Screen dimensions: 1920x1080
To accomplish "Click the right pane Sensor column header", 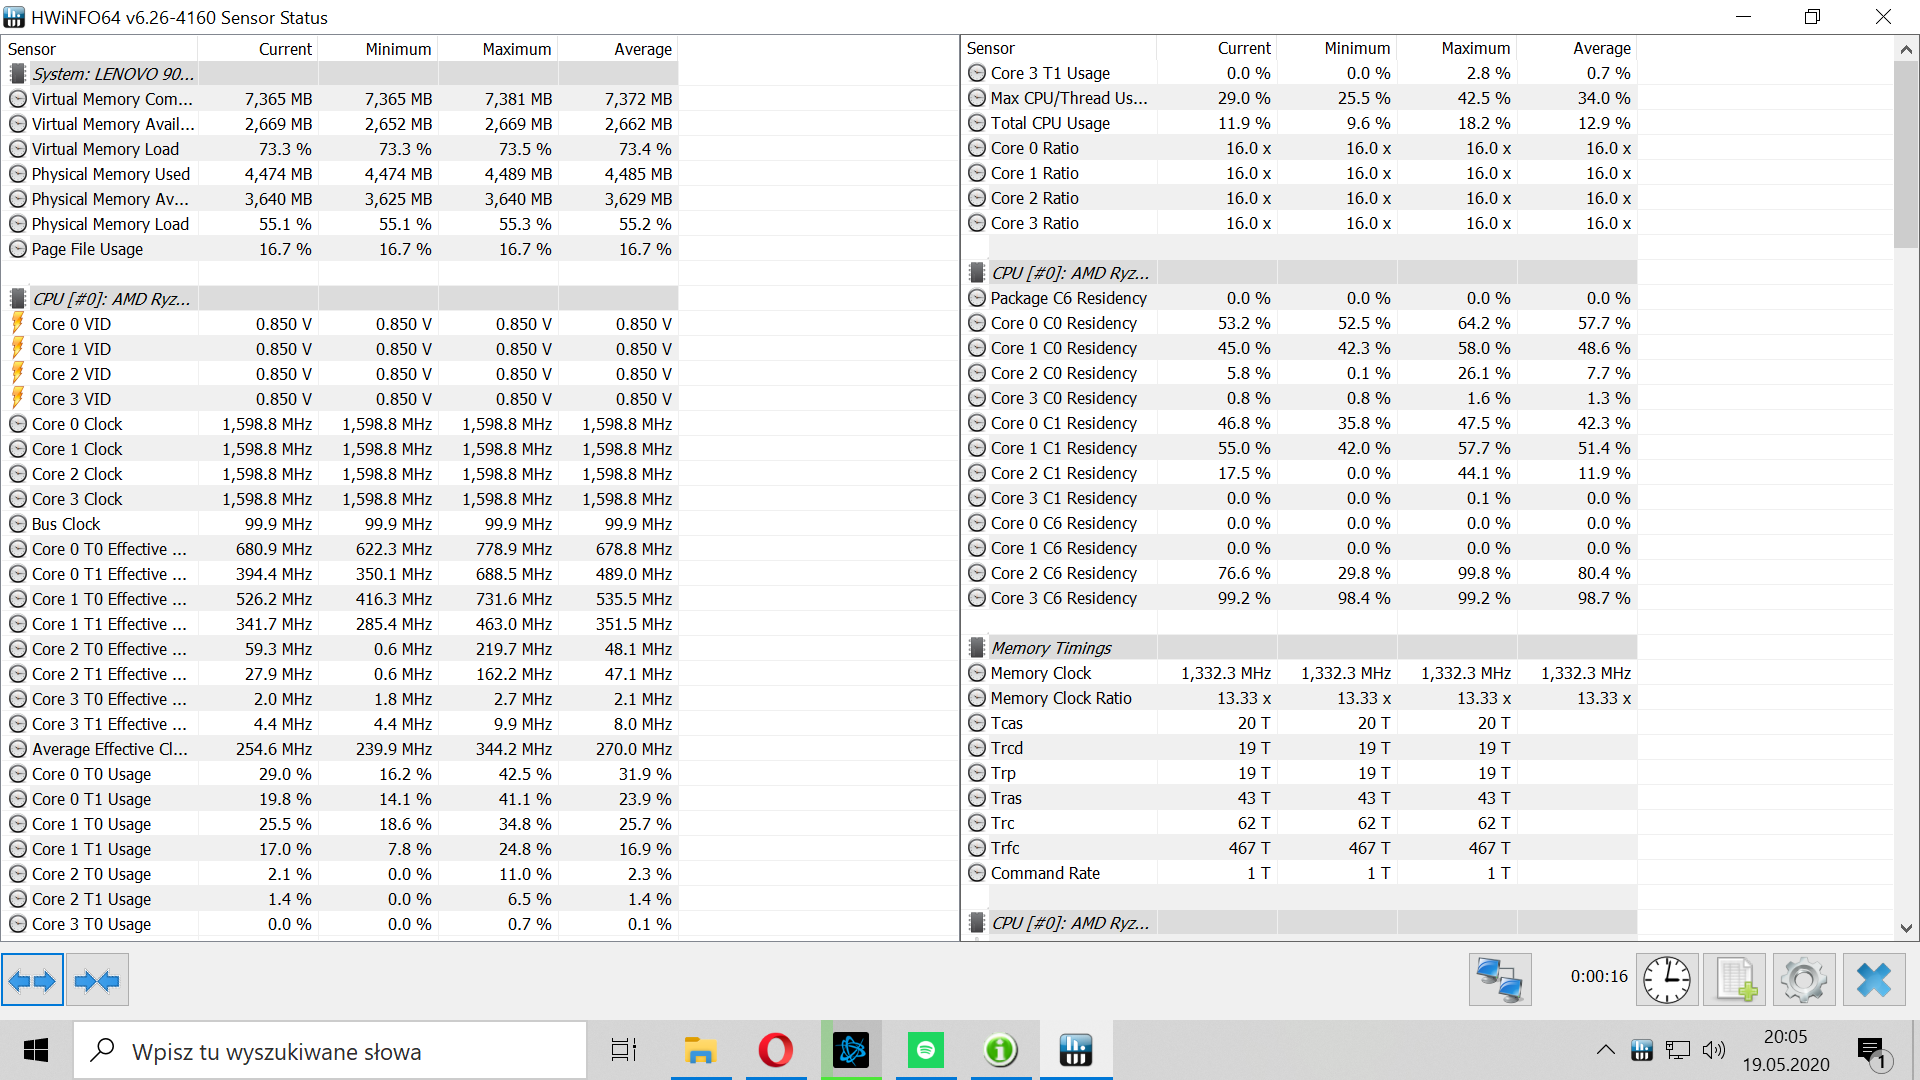I will click(x=1060, y=48).
